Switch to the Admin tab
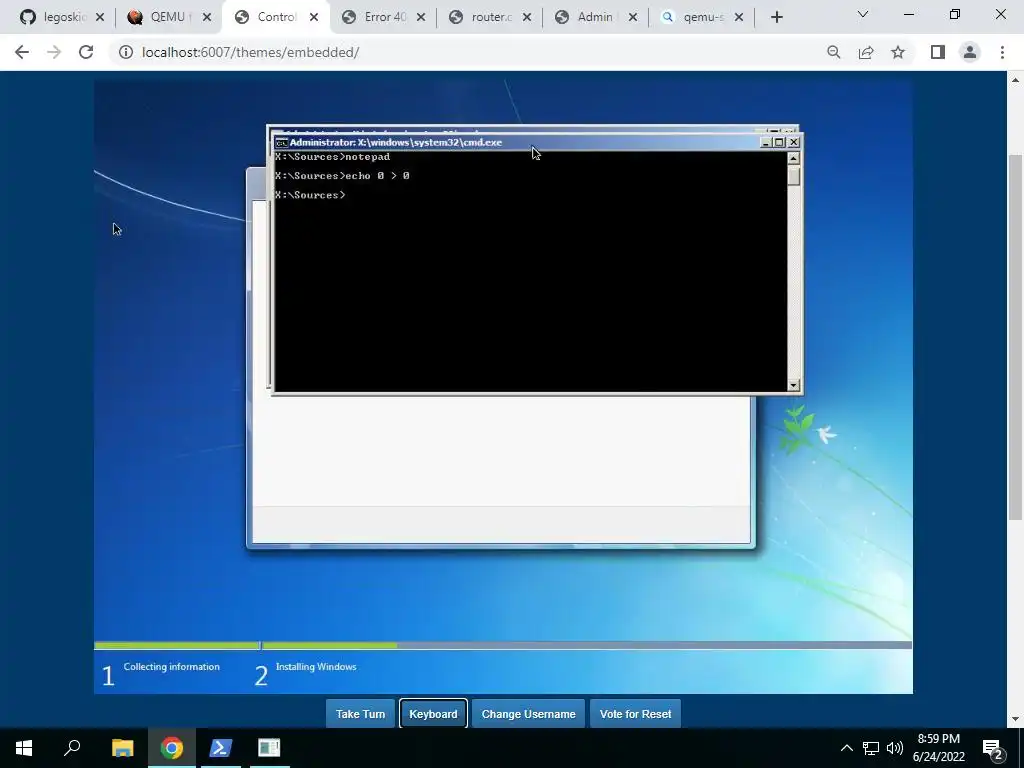The height and width of the screenshot is (768, 1024). [x=588, y=17]
